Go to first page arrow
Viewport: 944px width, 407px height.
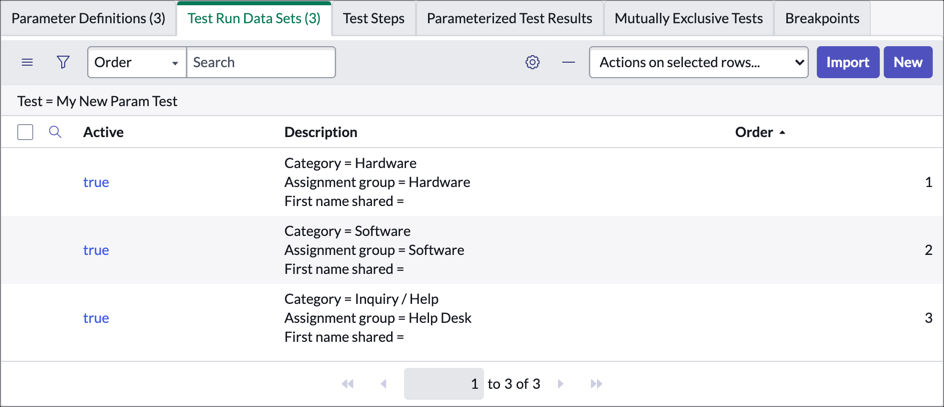pos(347,384)
